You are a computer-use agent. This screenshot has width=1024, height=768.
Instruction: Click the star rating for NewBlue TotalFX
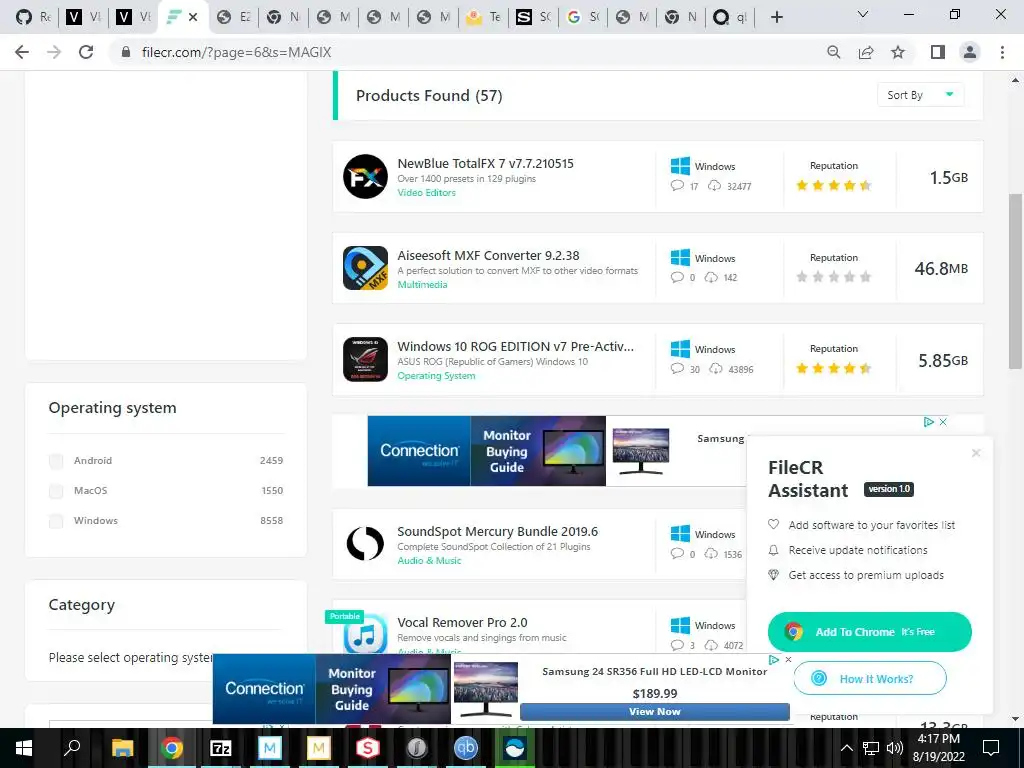click(833, 185)
